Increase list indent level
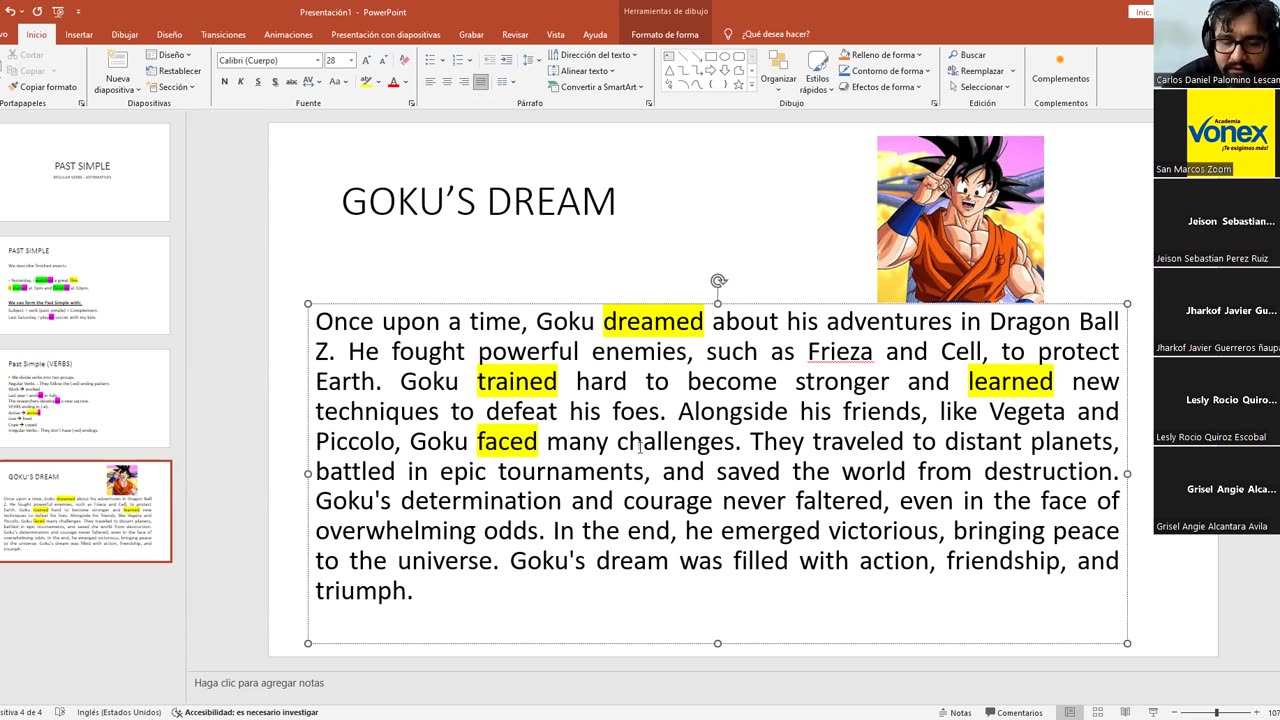 (506, 60)
